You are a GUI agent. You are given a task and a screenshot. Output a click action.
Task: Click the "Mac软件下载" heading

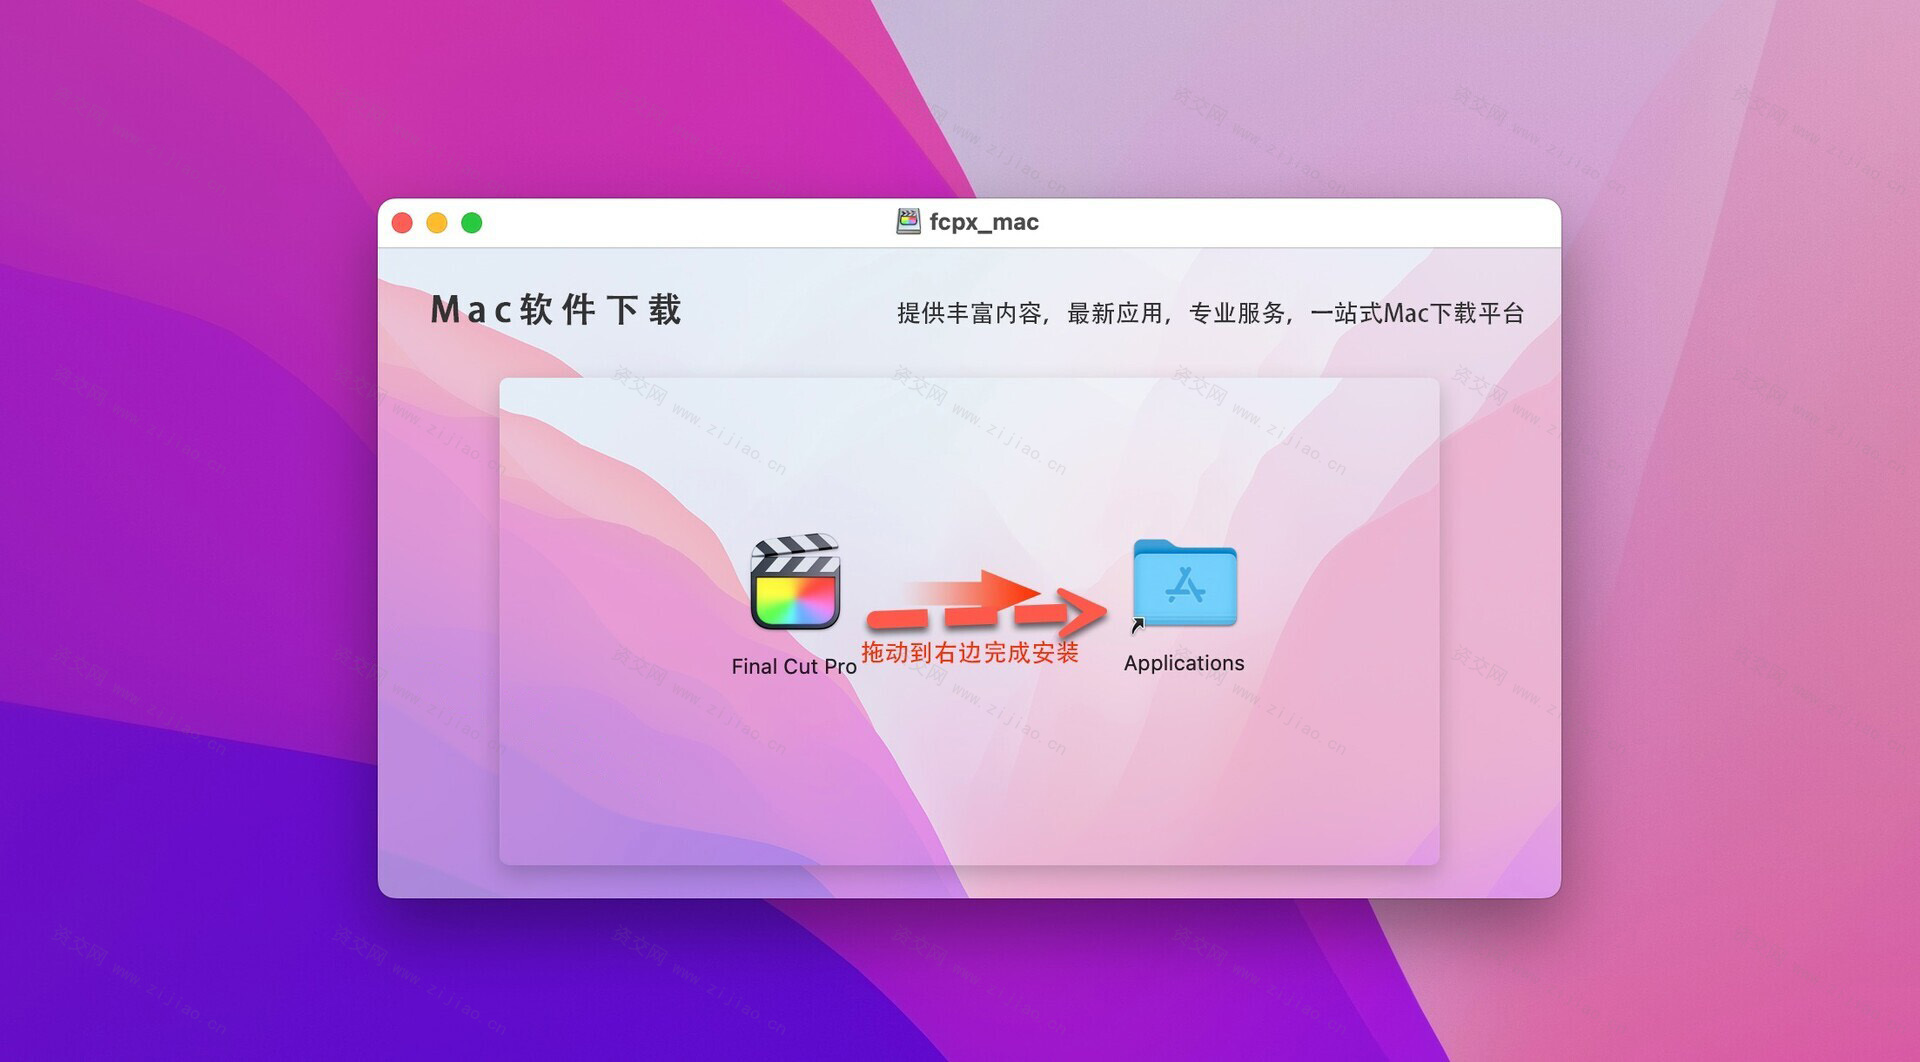click(556, 310)
